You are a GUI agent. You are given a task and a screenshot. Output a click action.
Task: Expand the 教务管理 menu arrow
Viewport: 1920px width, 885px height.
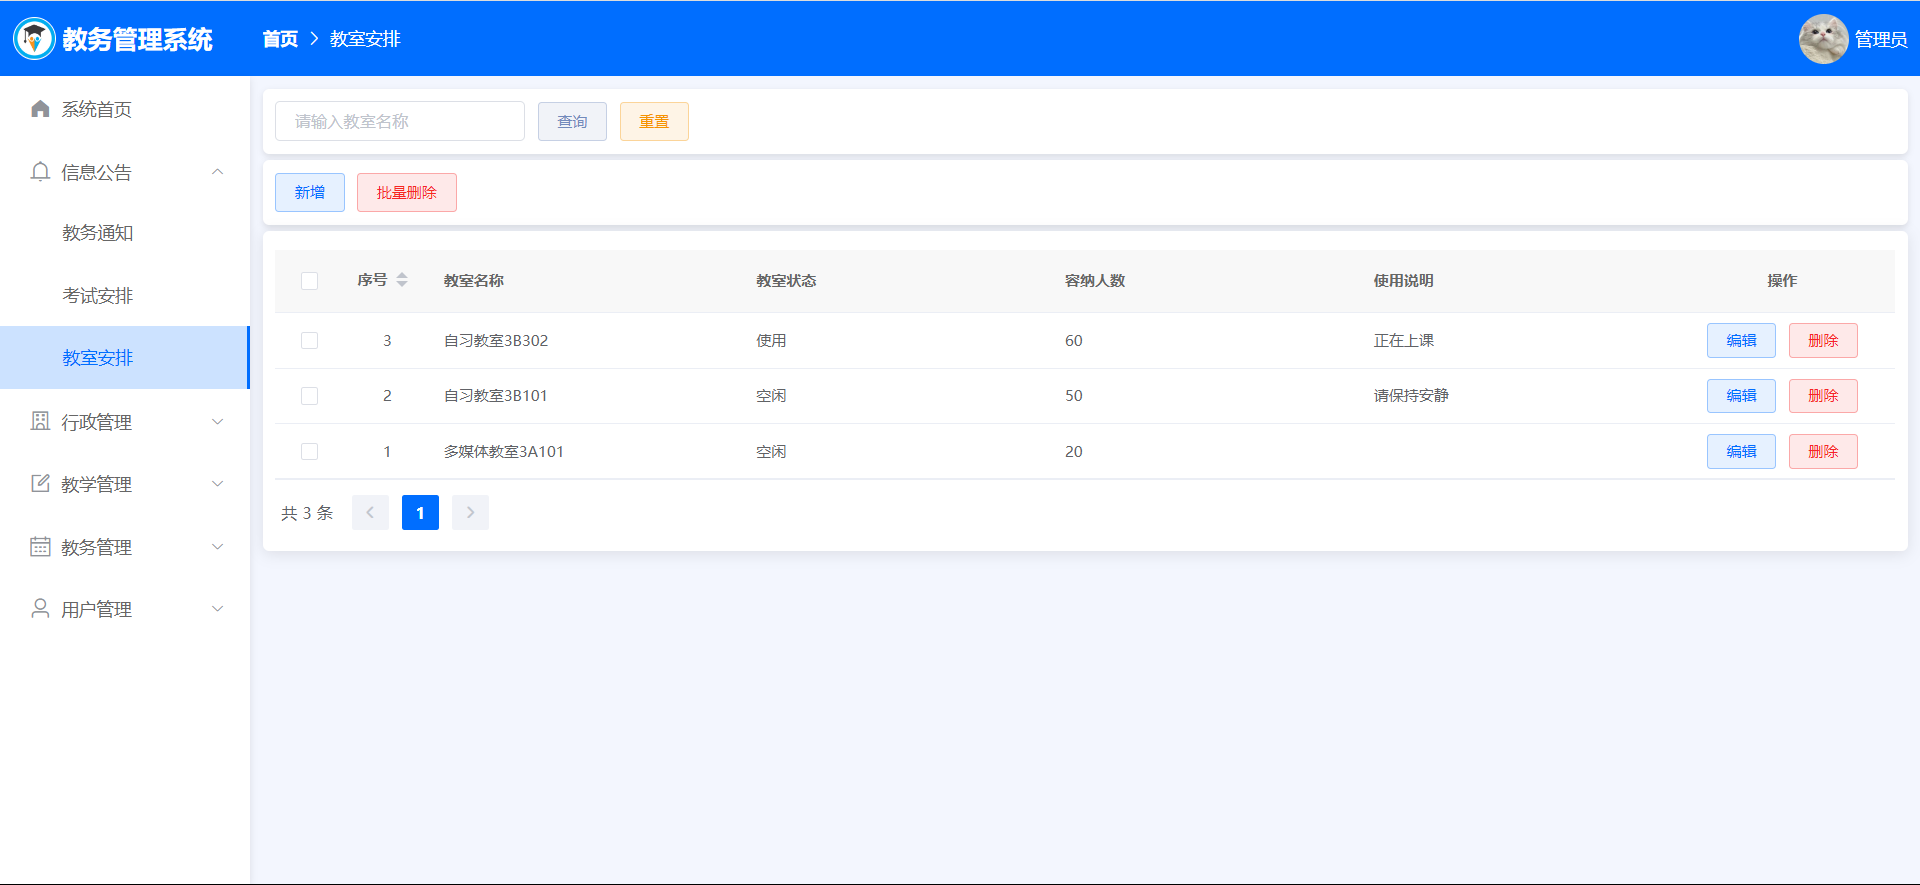[217, 547]
